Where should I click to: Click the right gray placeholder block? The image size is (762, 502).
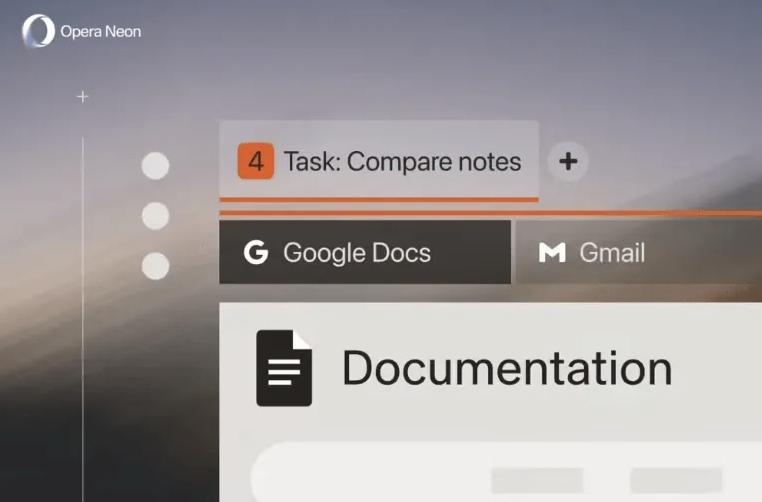tap(676, 480)
